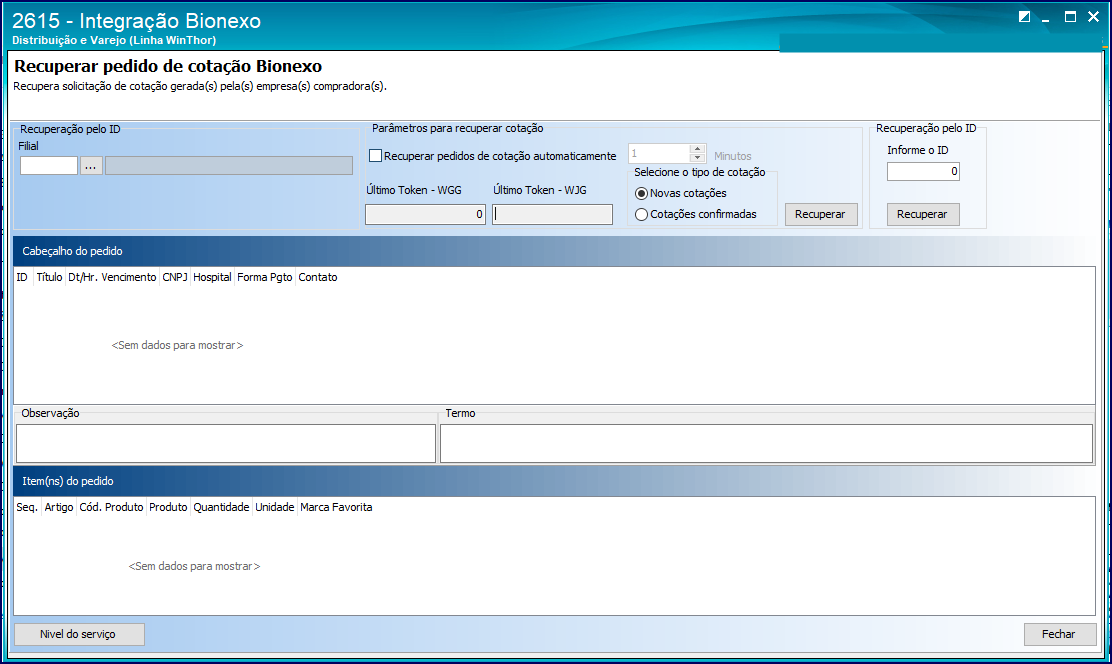The width and height of the screenshot is (1112, 664).
Task: Click the Cabeçalho do pedido section header
Action: (555, 251)
